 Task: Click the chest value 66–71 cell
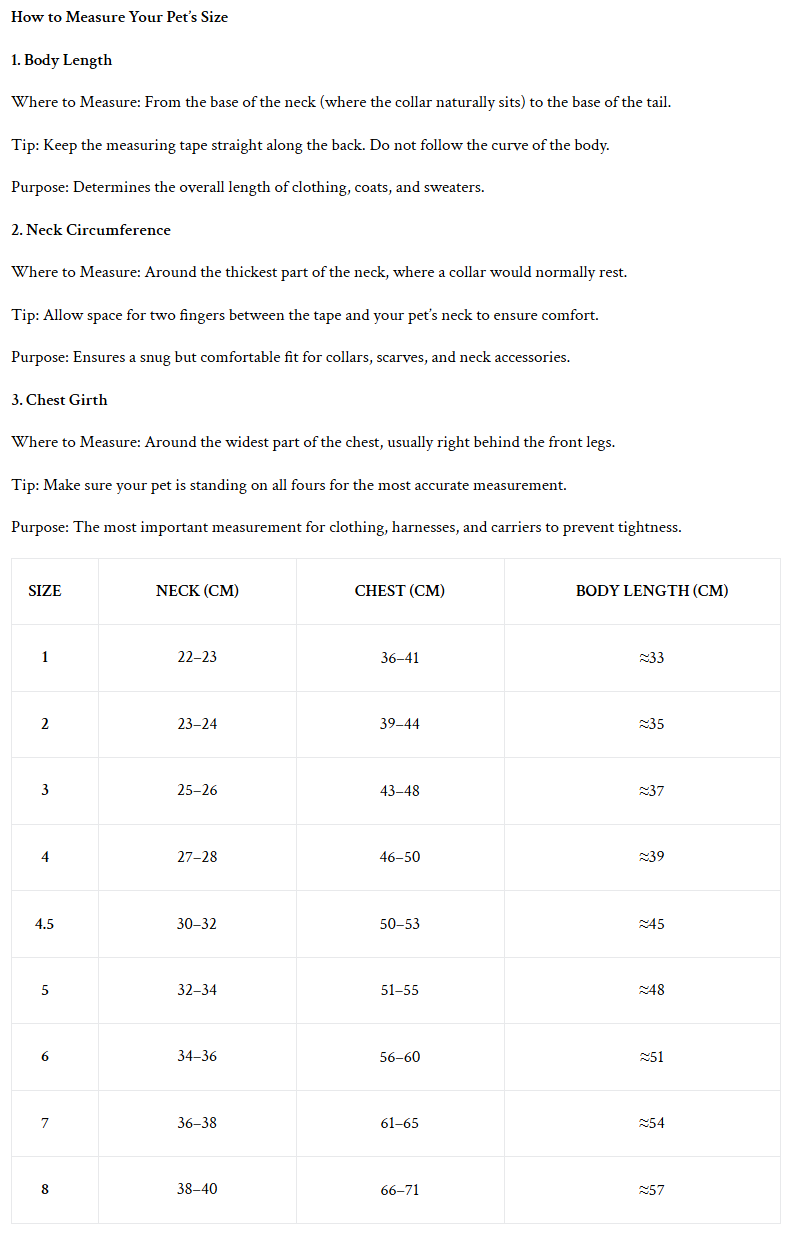[x=400, y=1190]
